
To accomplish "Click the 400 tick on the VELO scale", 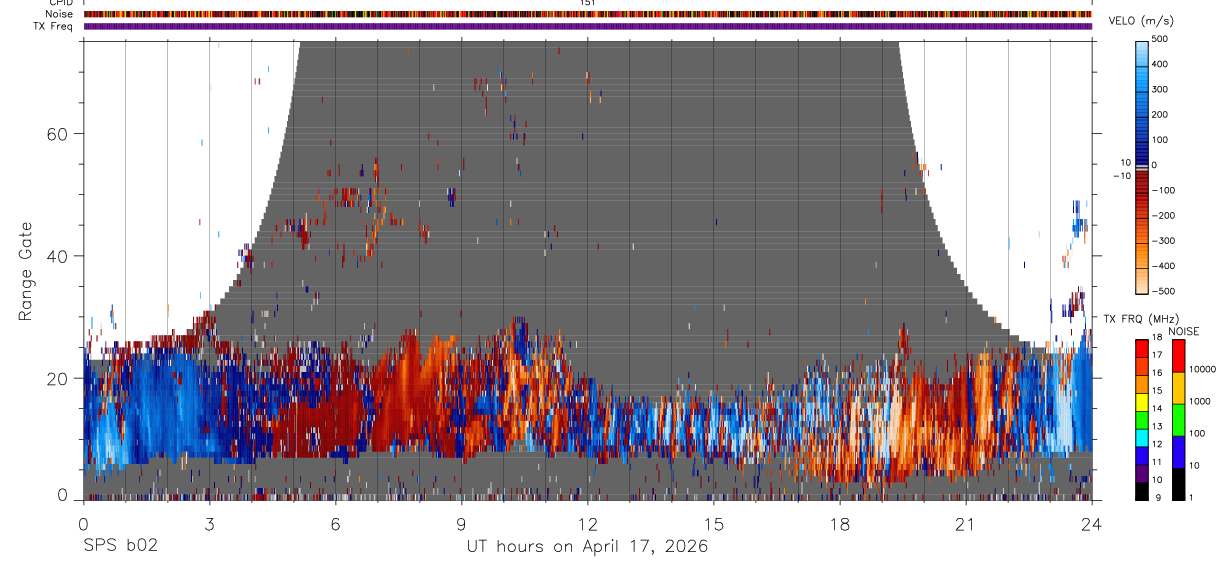I will click(1161, 64).
